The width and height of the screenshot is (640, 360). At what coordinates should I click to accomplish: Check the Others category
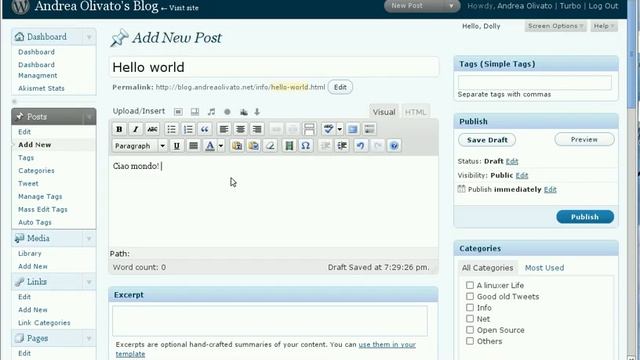point(470,341)
